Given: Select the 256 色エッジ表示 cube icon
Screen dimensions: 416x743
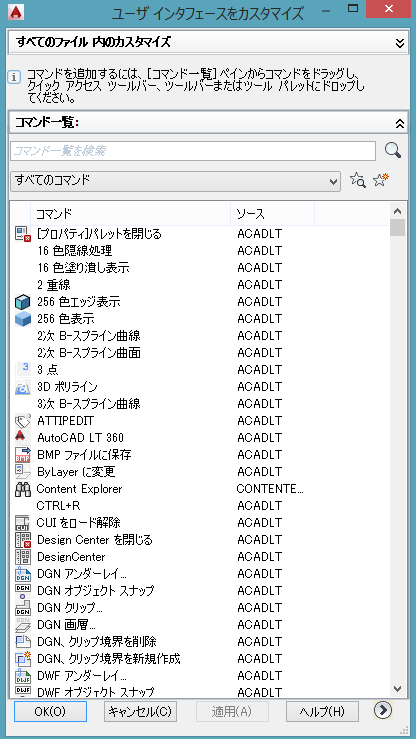Looking at the screenshot, I should coord(23,302).
